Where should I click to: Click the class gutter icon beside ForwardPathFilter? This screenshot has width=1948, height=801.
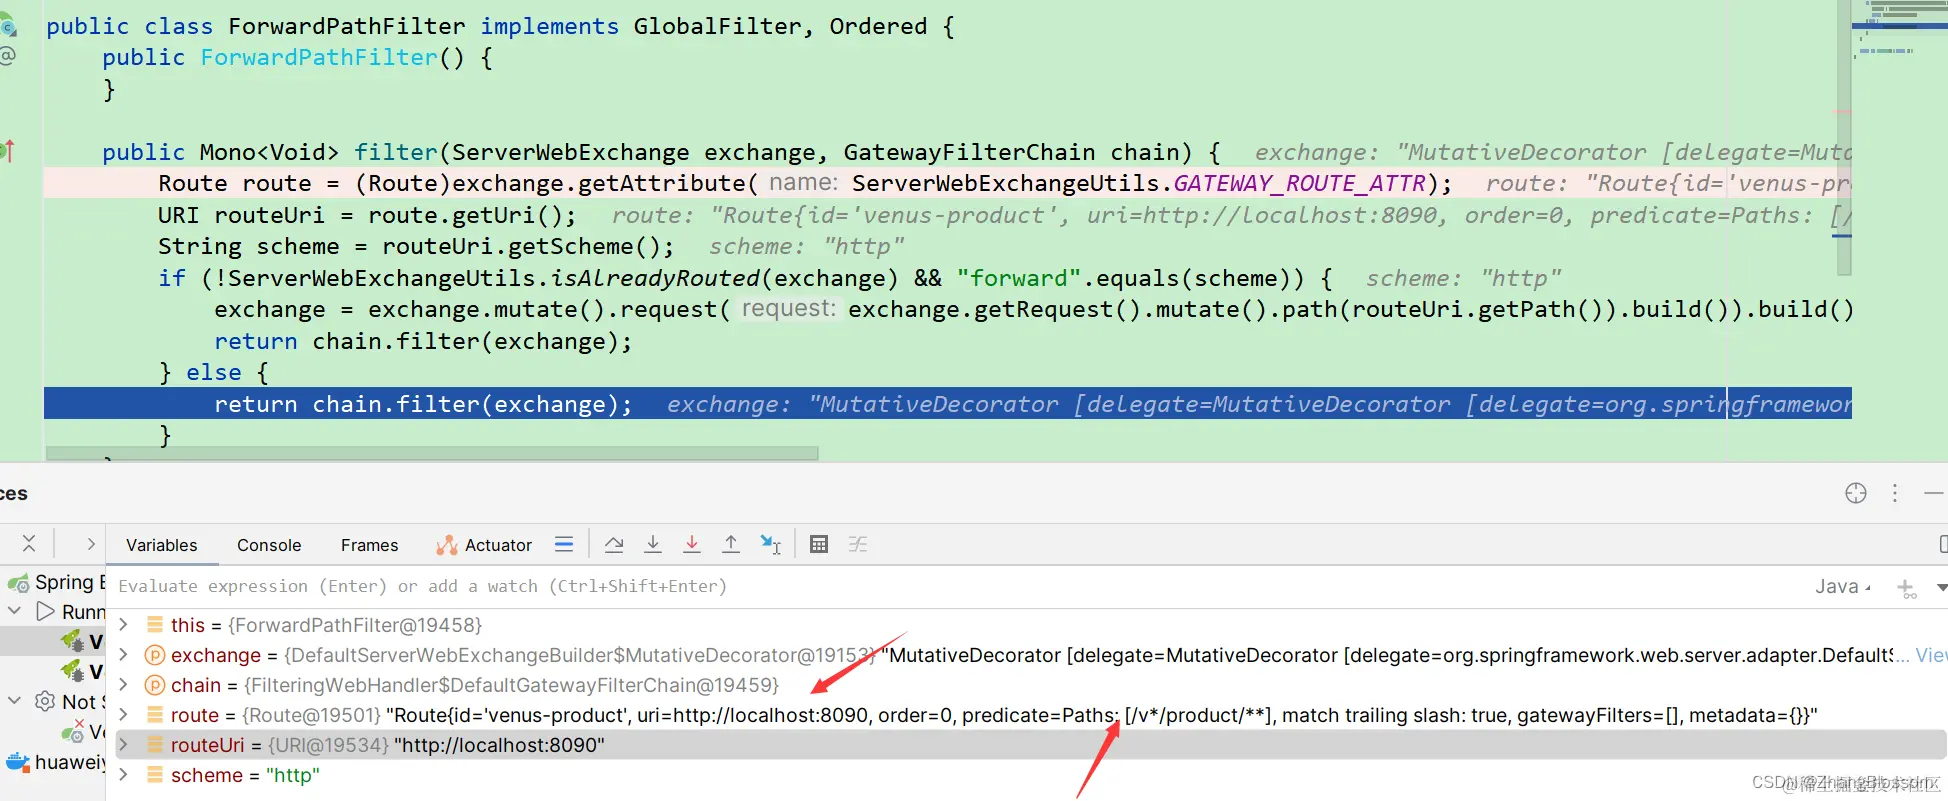click(x=8, y=27)
